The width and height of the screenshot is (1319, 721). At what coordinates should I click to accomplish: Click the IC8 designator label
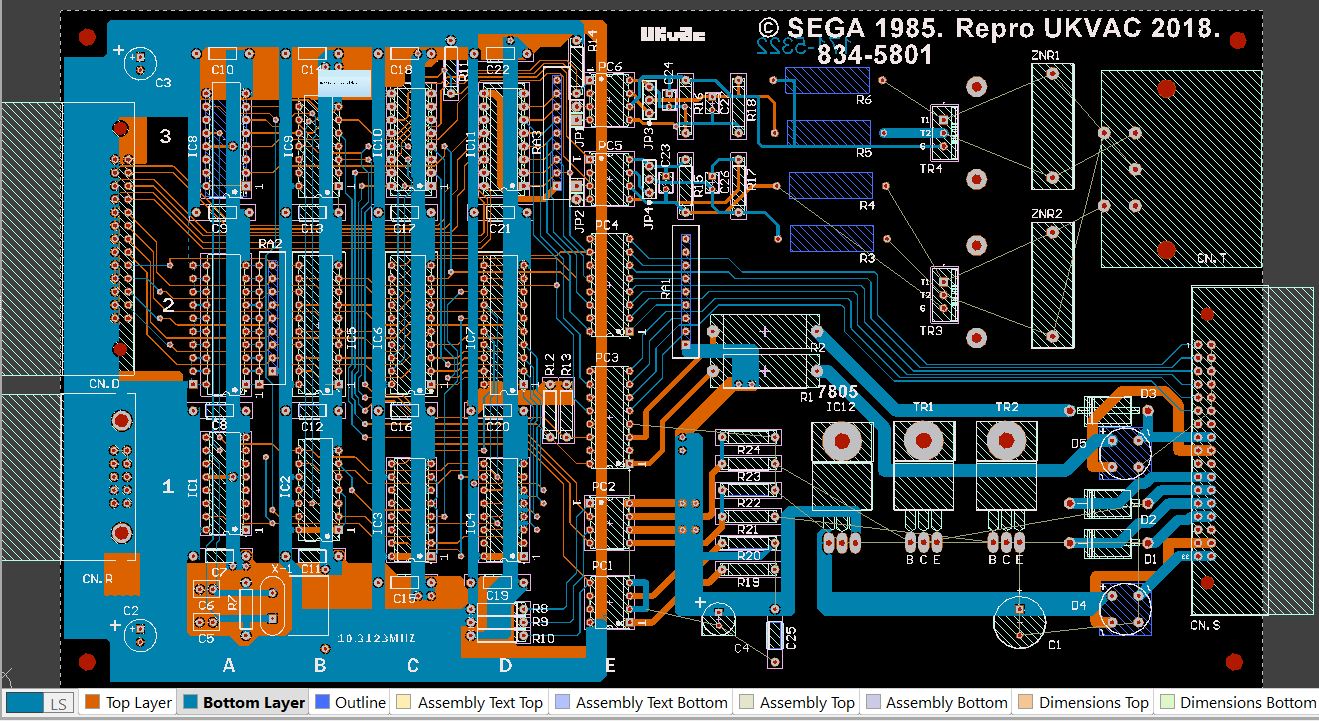[x=193, y=145]
